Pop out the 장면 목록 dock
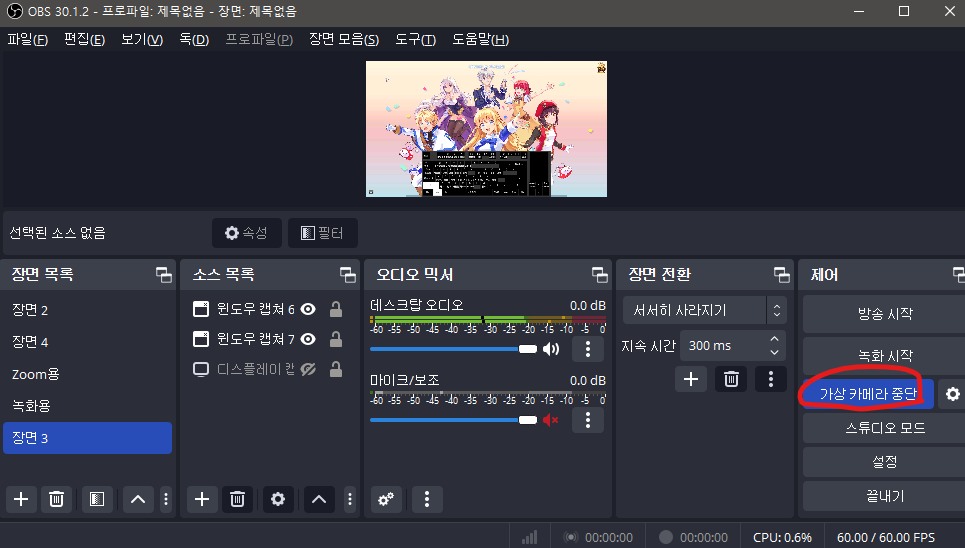965x548 pixels. (164, 275)
